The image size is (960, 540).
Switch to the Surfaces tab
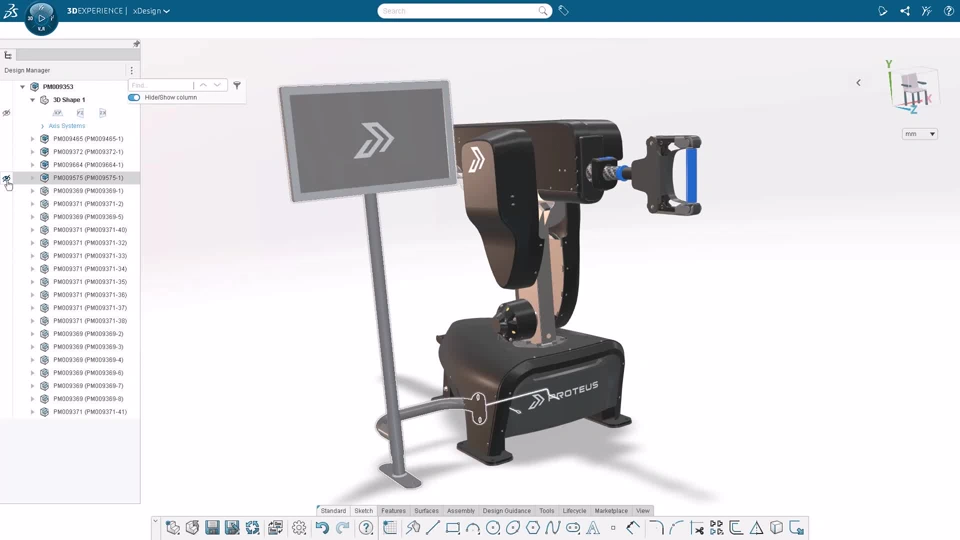[x=426, y=511]
